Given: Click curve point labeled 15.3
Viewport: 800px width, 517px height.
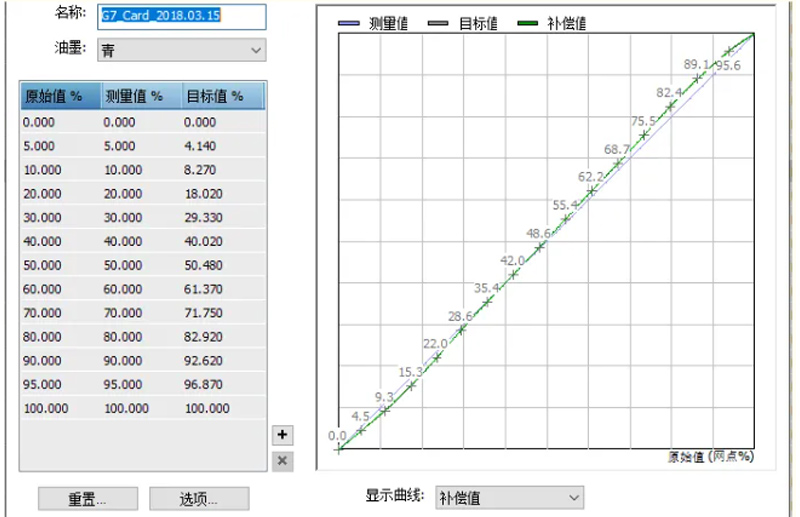Looking at the screenshot, I should point(411,385).
